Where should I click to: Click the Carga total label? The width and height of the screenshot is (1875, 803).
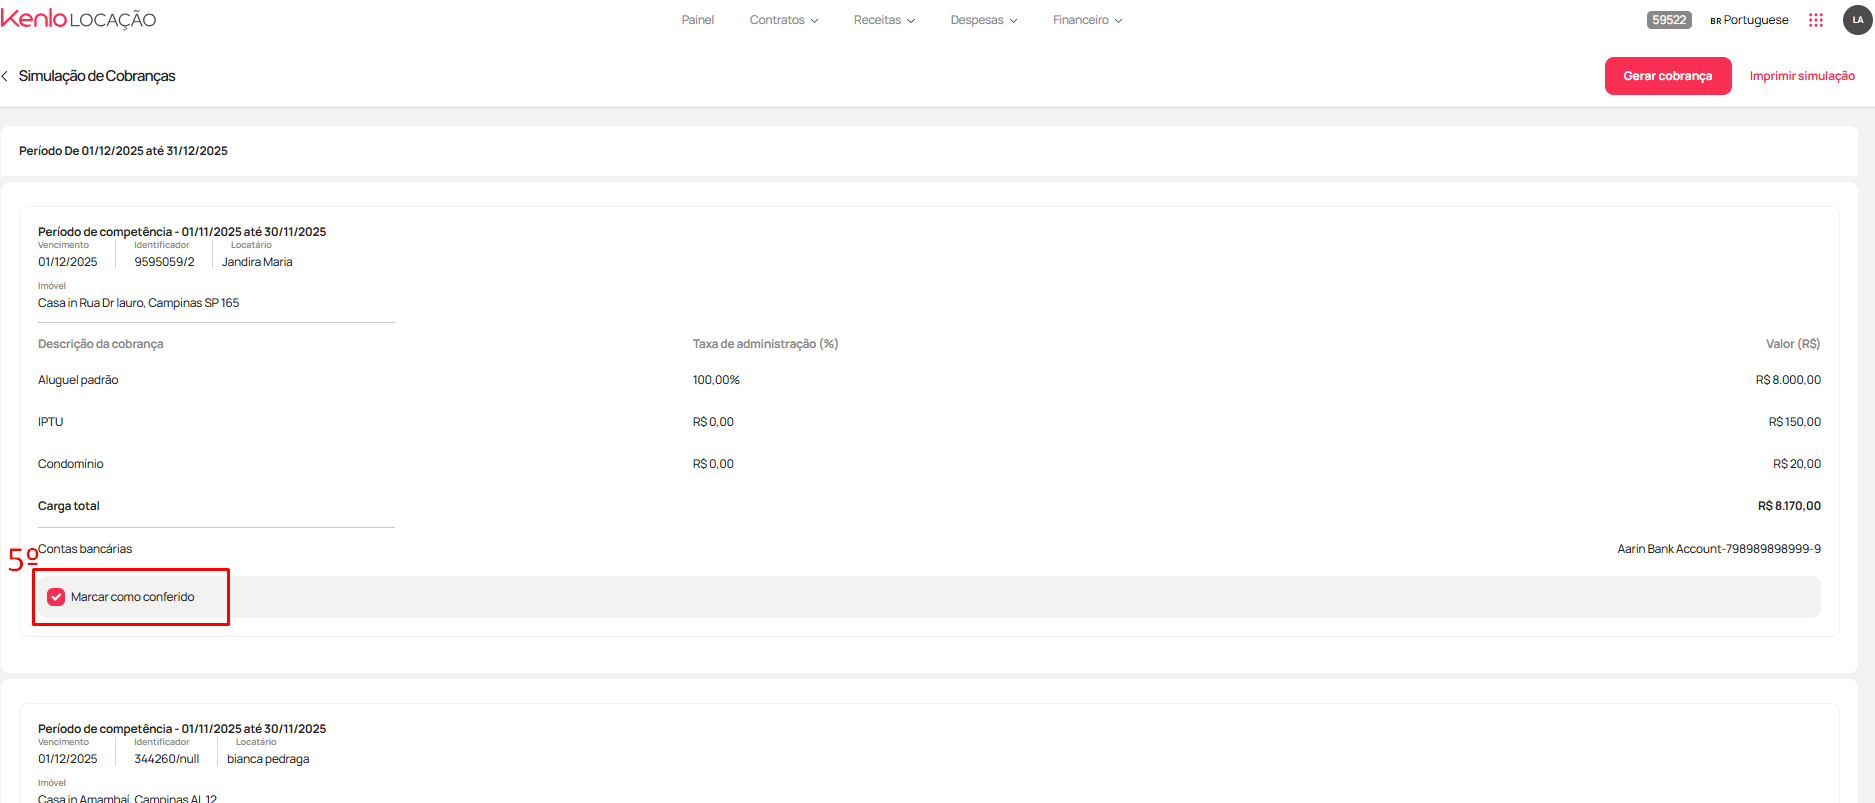(69, 506)
